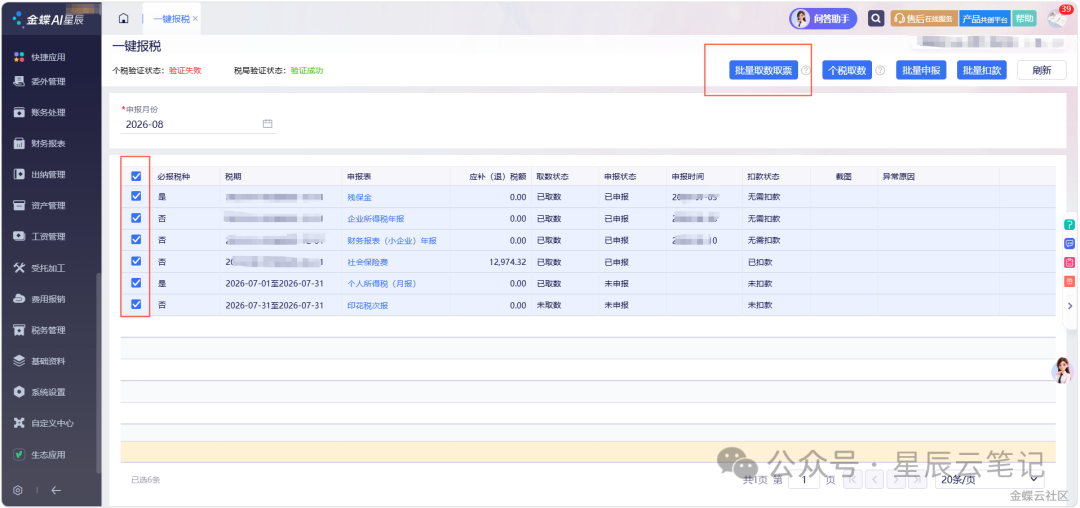Open 财务报表（小企业）年报 link
Screen dimensions: 1080x508
pos(393,241)
